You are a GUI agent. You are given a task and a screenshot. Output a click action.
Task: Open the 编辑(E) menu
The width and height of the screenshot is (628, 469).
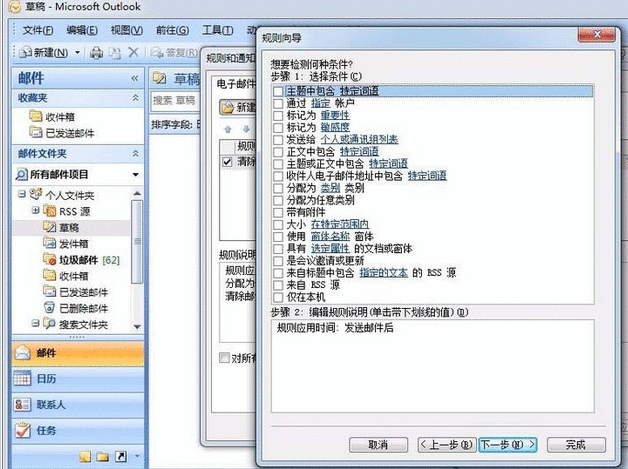82,30
